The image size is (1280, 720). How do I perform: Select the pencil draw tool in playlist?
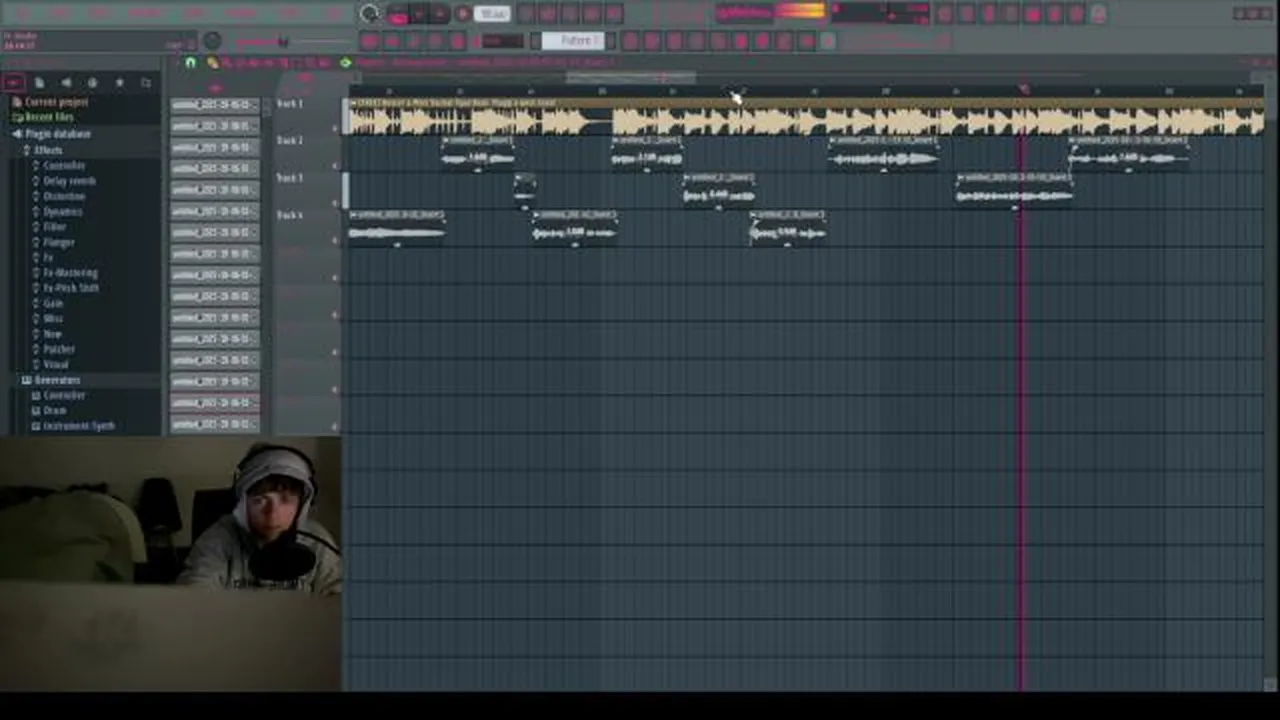(x=213, y=63)
